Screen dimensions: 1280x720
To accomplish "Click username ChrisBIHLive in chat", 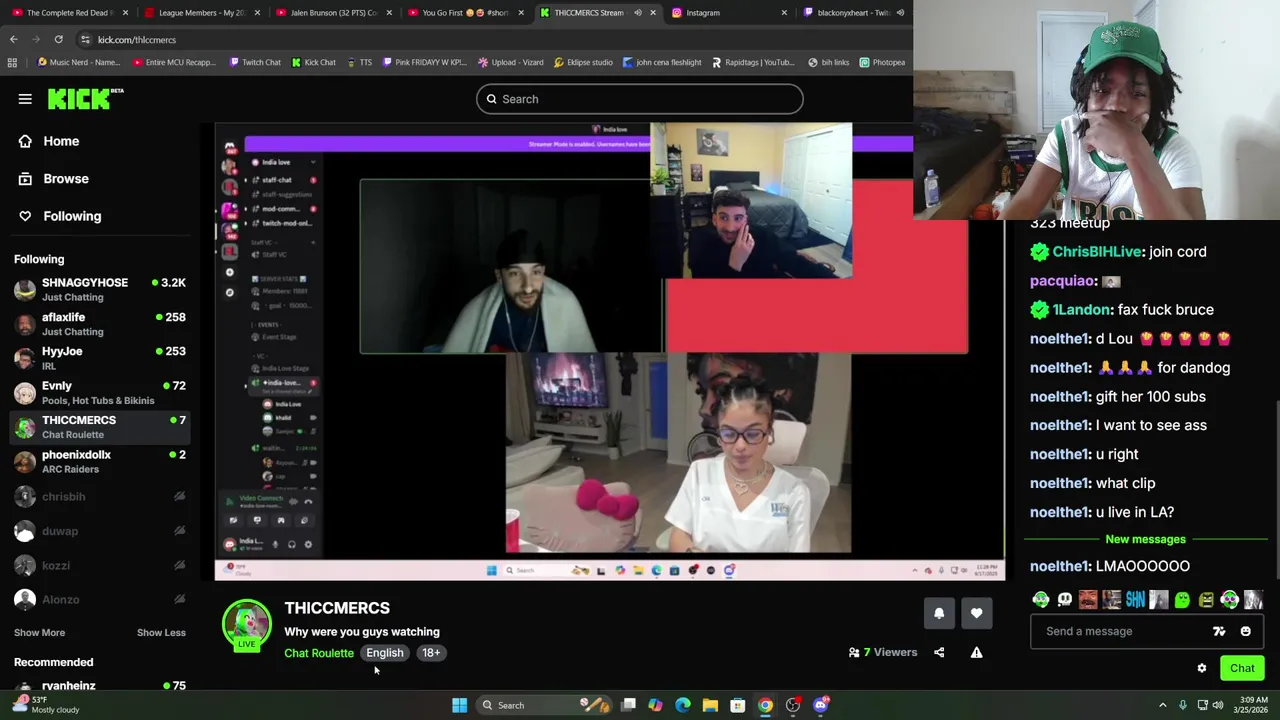I will (1096, 252).
